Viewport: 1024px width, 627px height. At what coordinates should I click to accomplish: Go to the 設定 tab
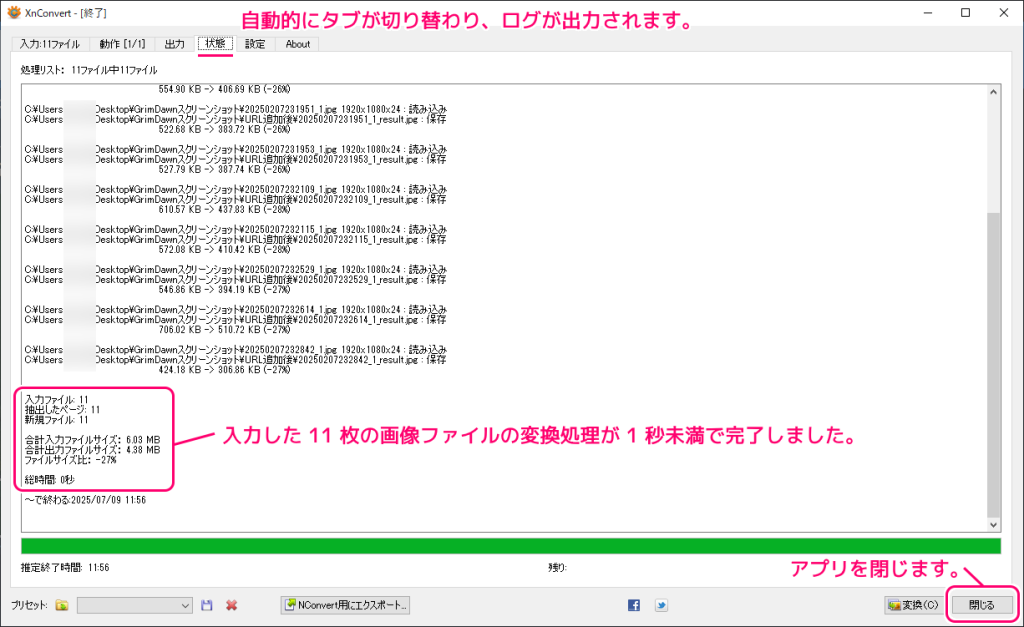pos(255,44)
